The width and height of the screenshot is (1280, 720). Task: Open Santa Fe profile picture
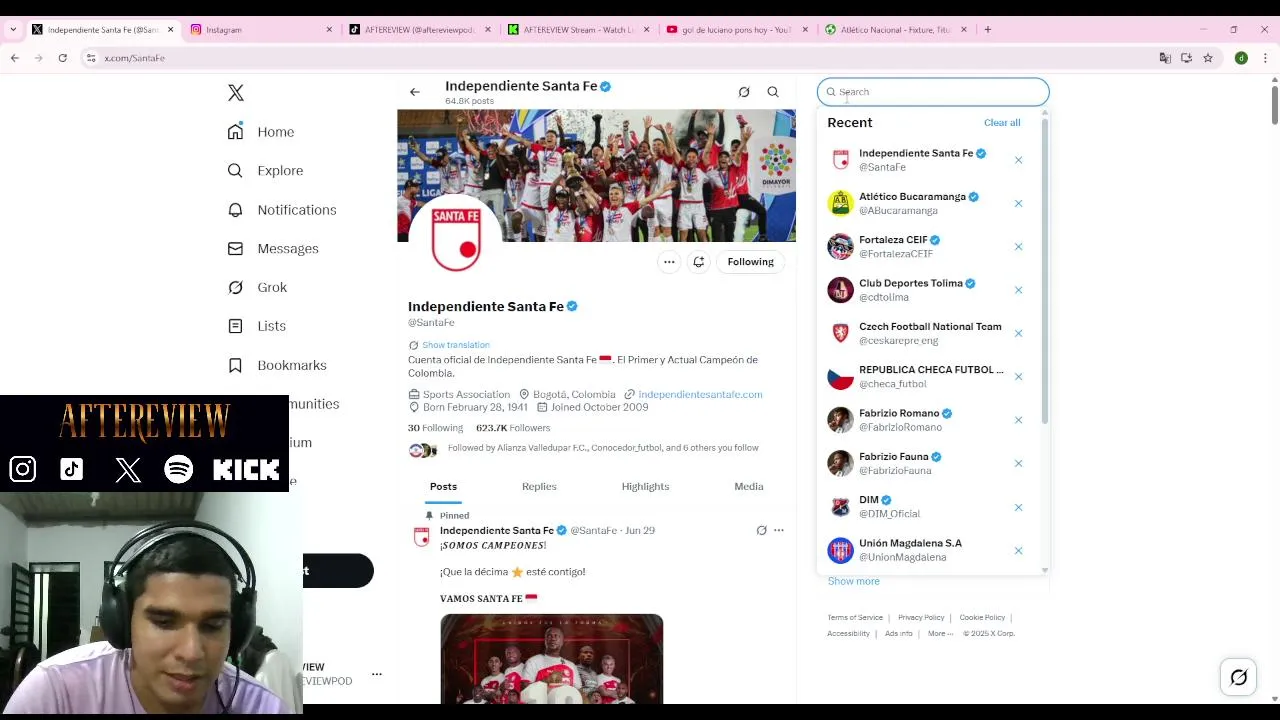click(x=456, y=239)
